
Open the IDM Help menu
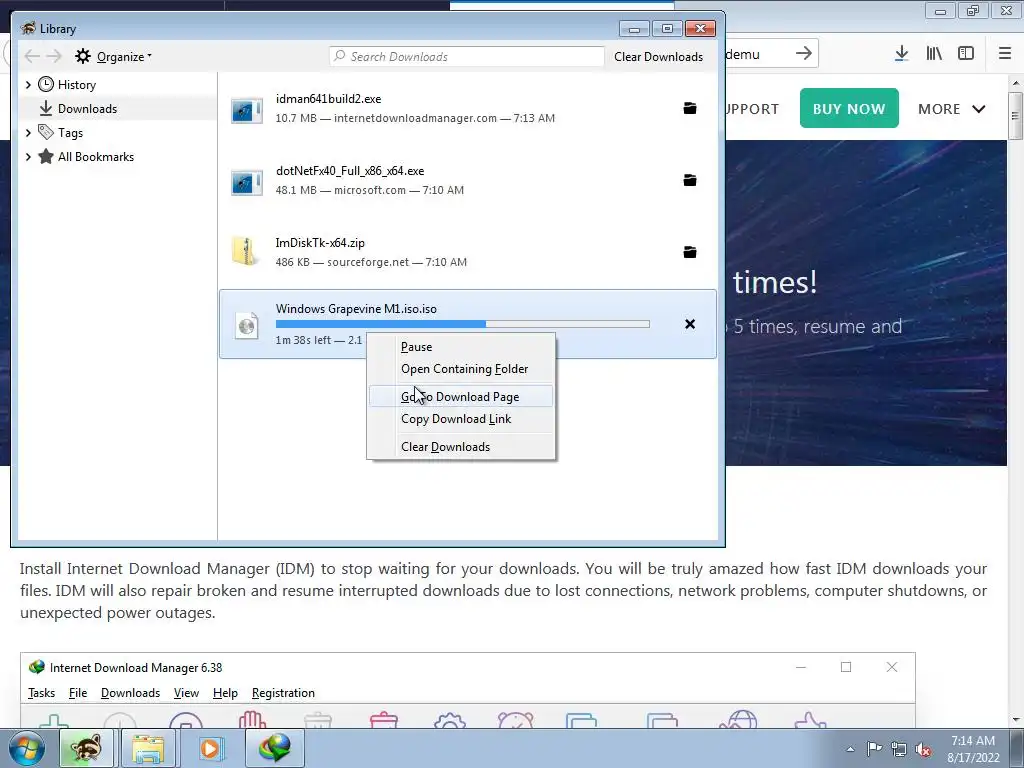coord(225,693)
